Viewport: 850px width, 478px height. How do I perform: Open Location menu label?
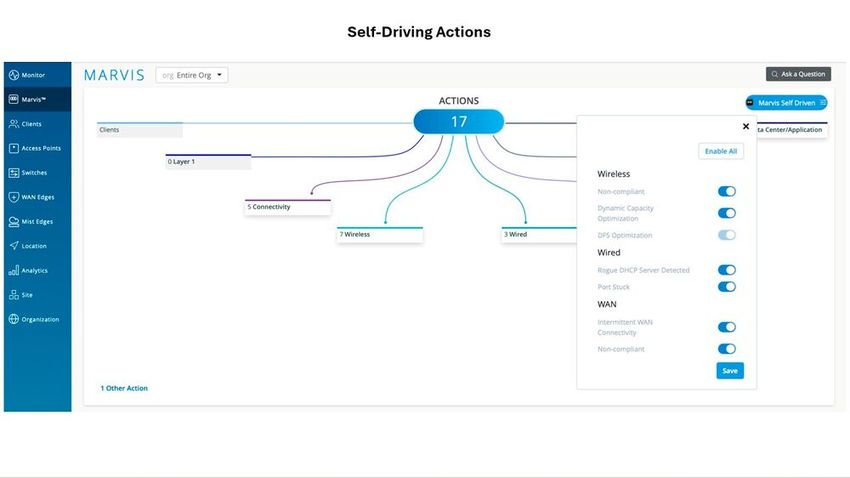tap(34, 246)
